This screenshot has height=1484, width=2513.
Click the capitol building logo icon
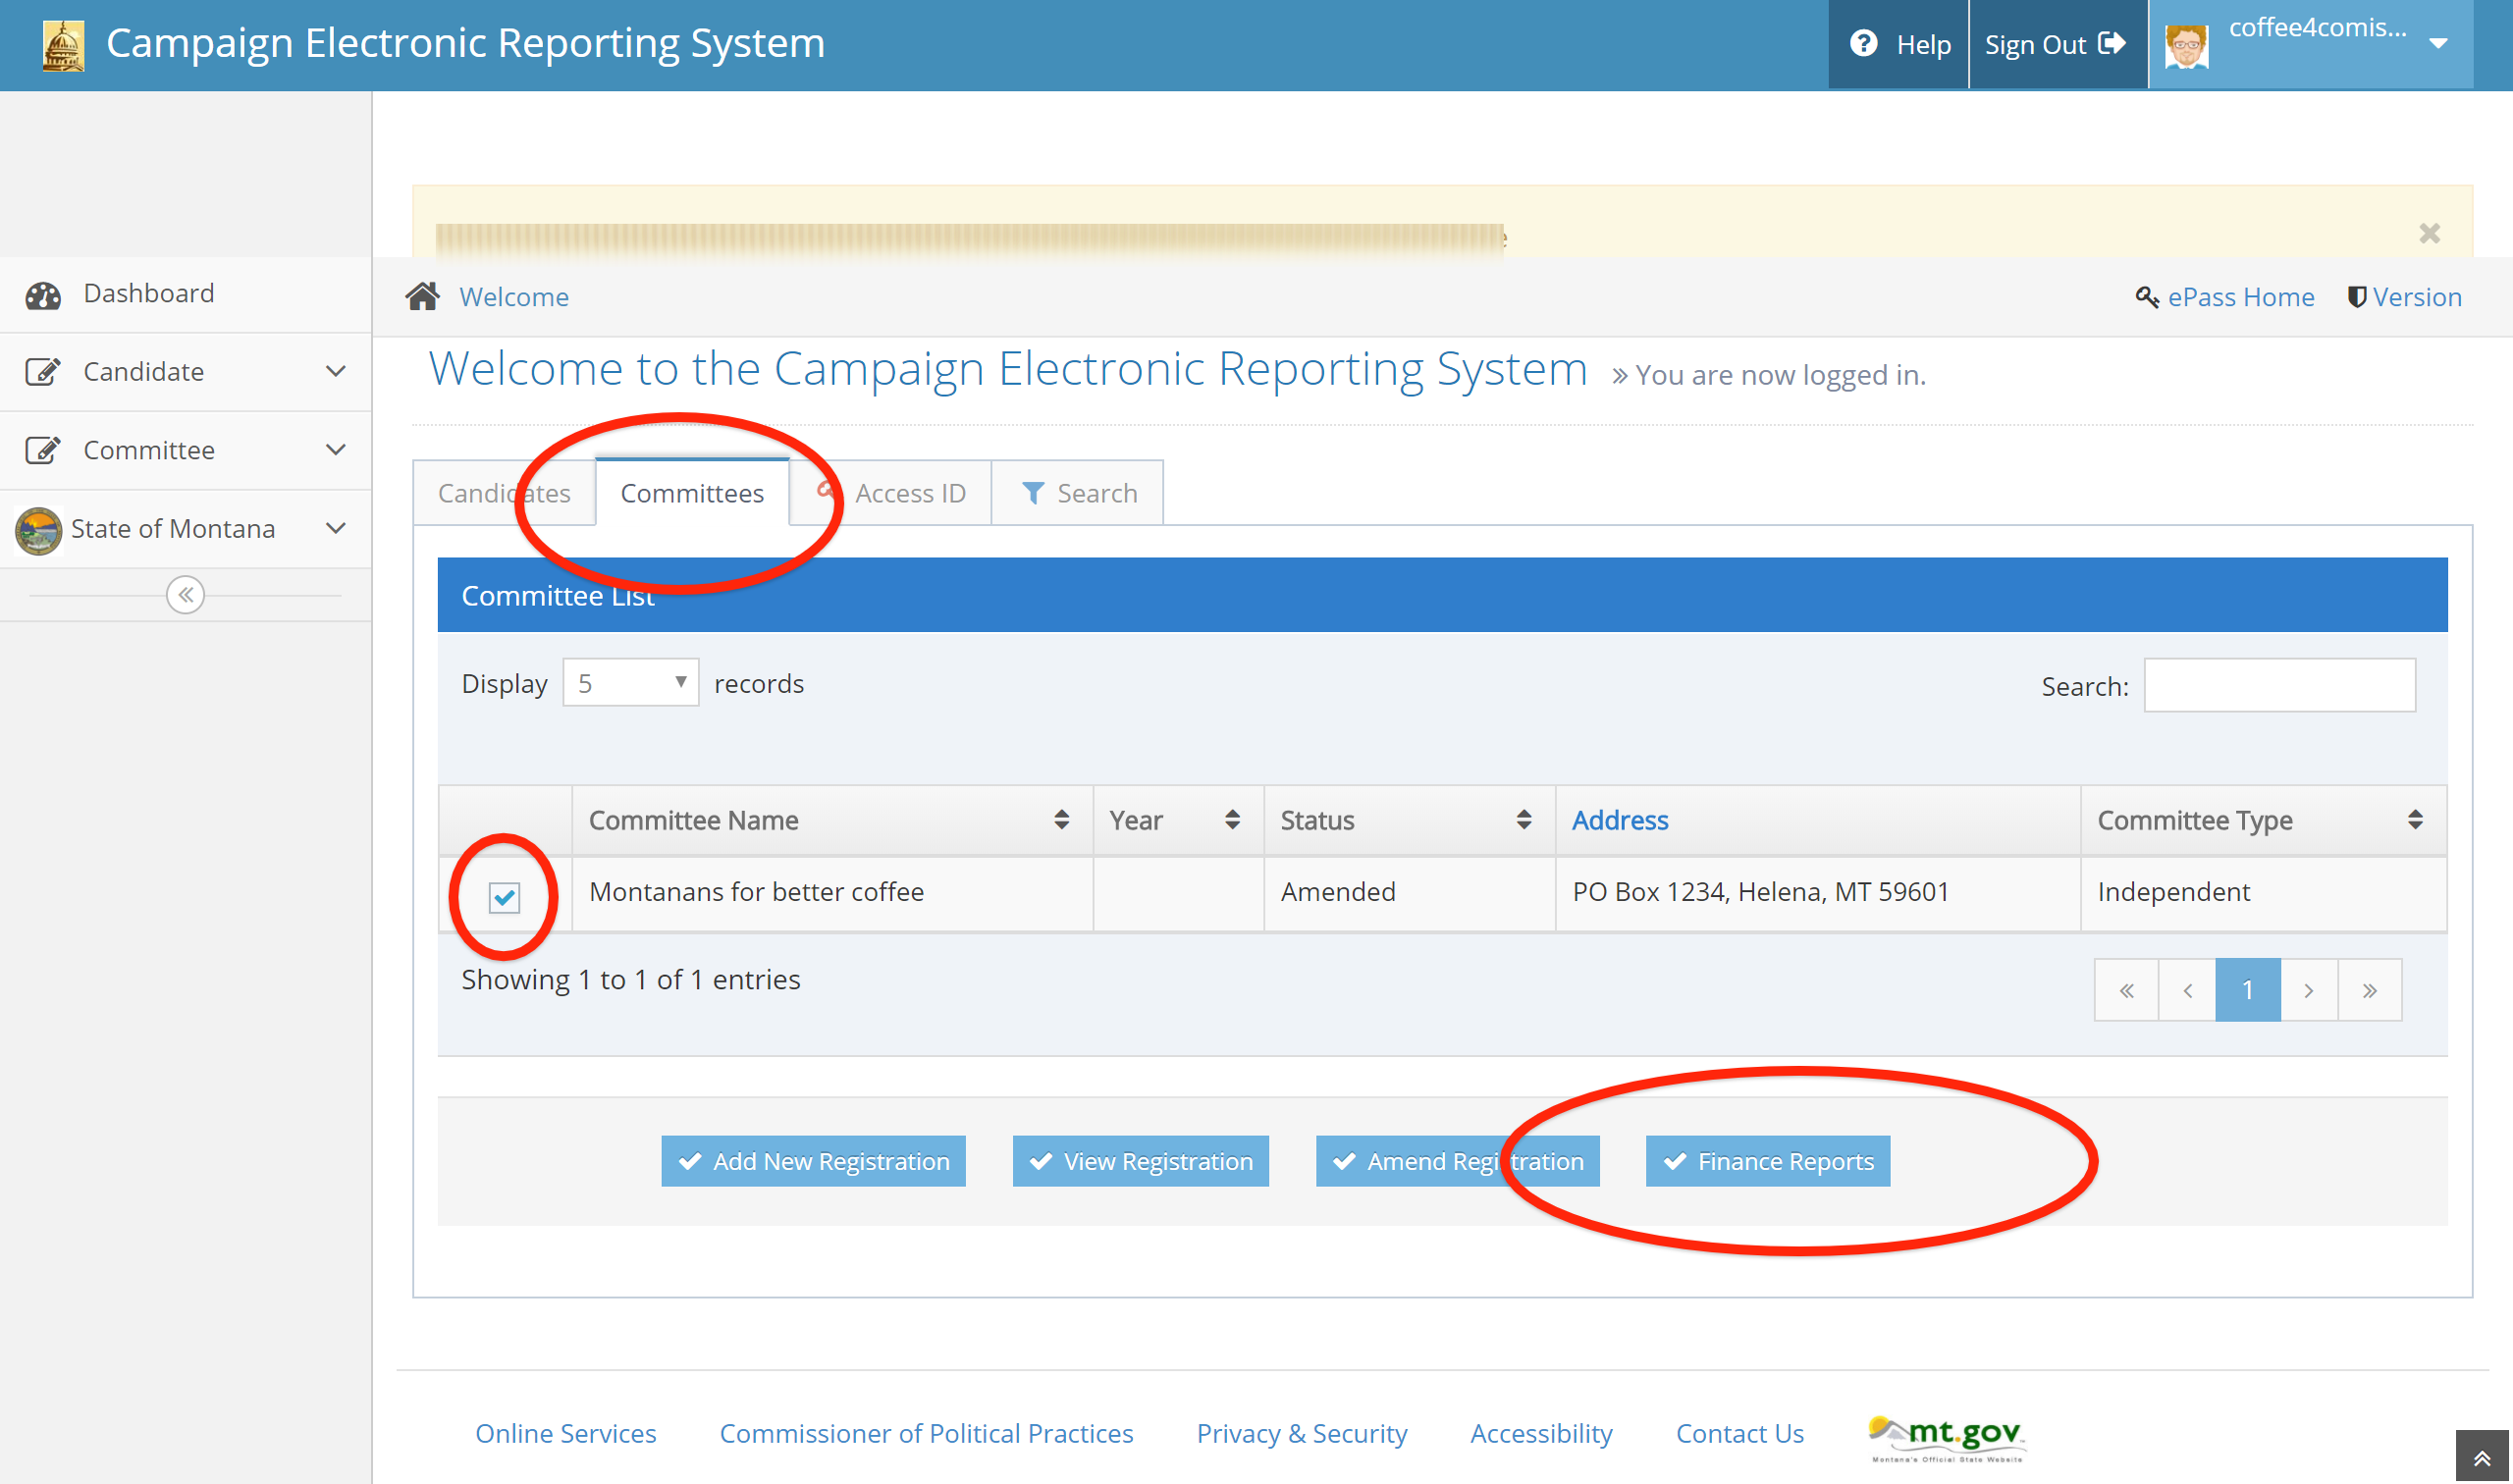pos(63,45)
